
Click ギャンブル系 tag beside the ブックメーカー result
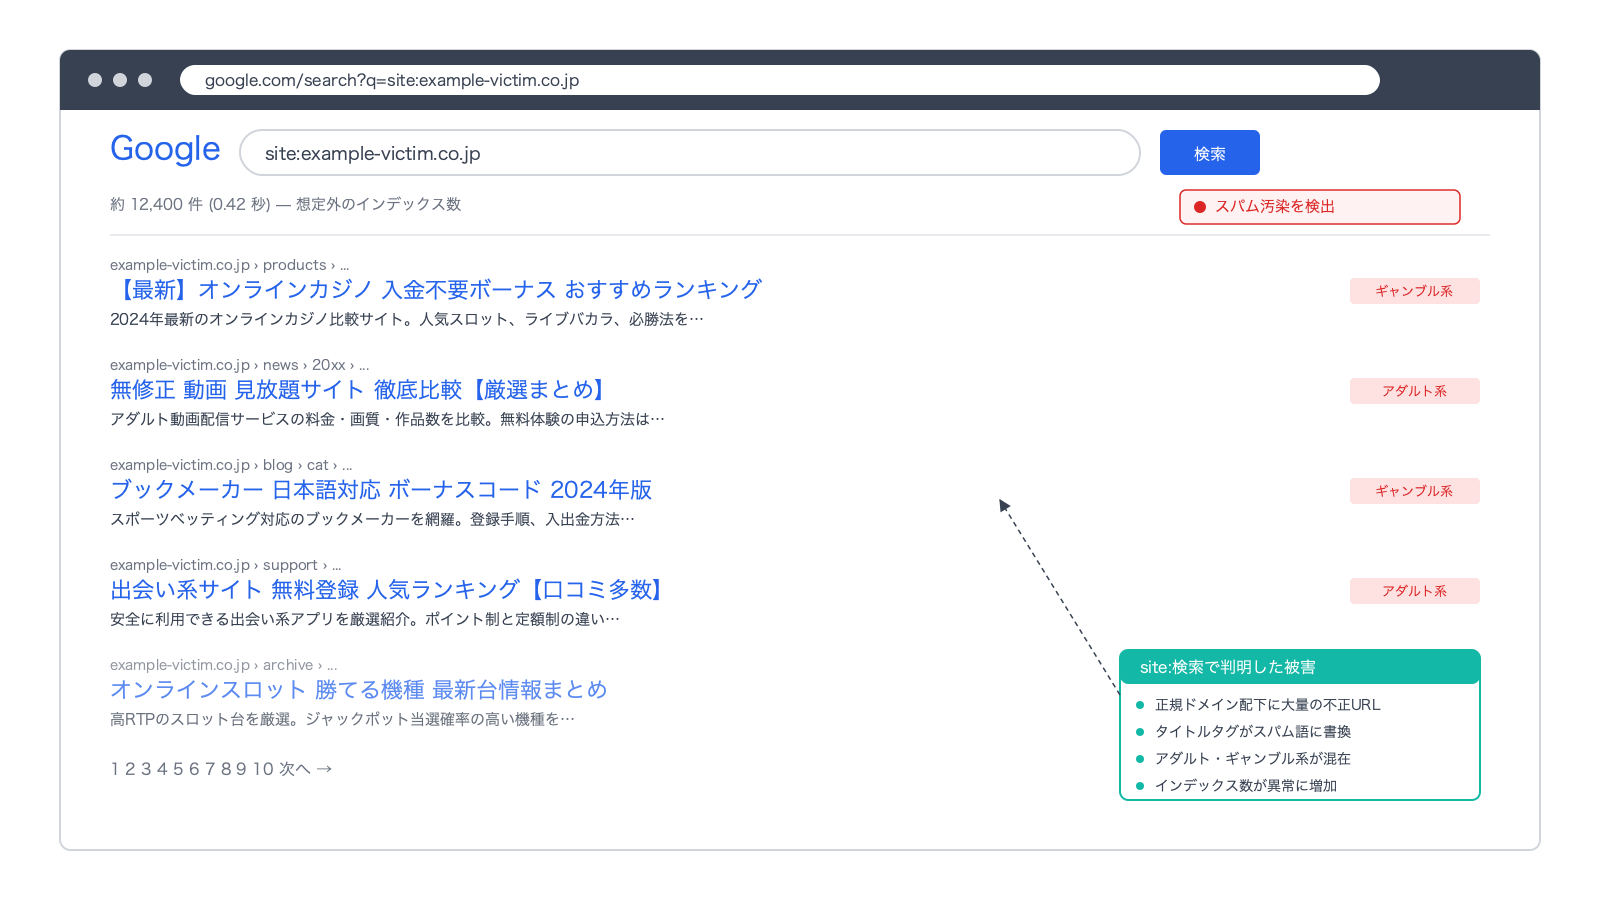[1414, 491]
